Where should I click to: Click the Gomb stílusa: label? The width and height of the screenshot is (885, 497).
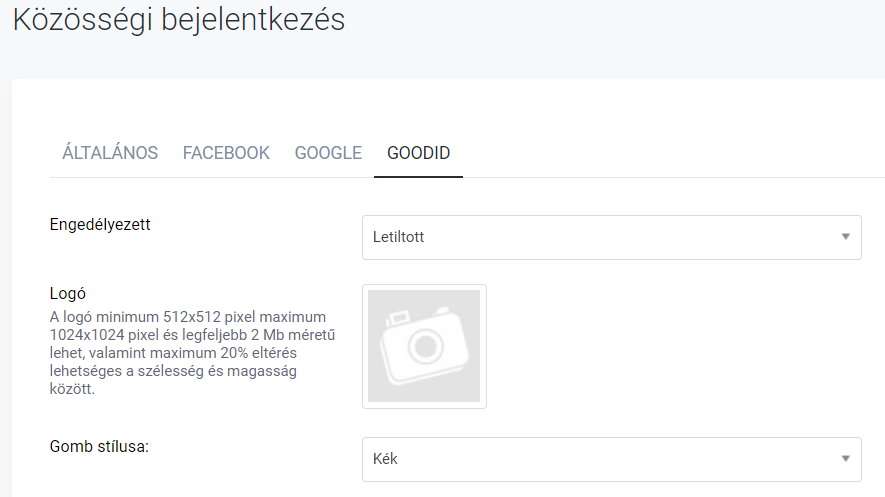click(x=99, y=446)
